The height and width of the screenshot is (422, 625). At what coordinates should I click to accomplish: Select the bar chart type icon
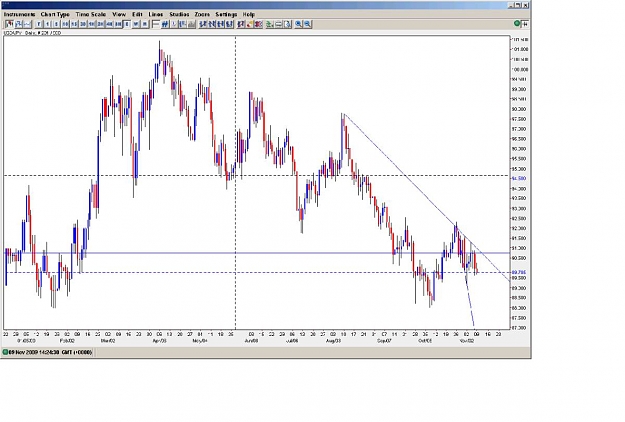[18, 24]
